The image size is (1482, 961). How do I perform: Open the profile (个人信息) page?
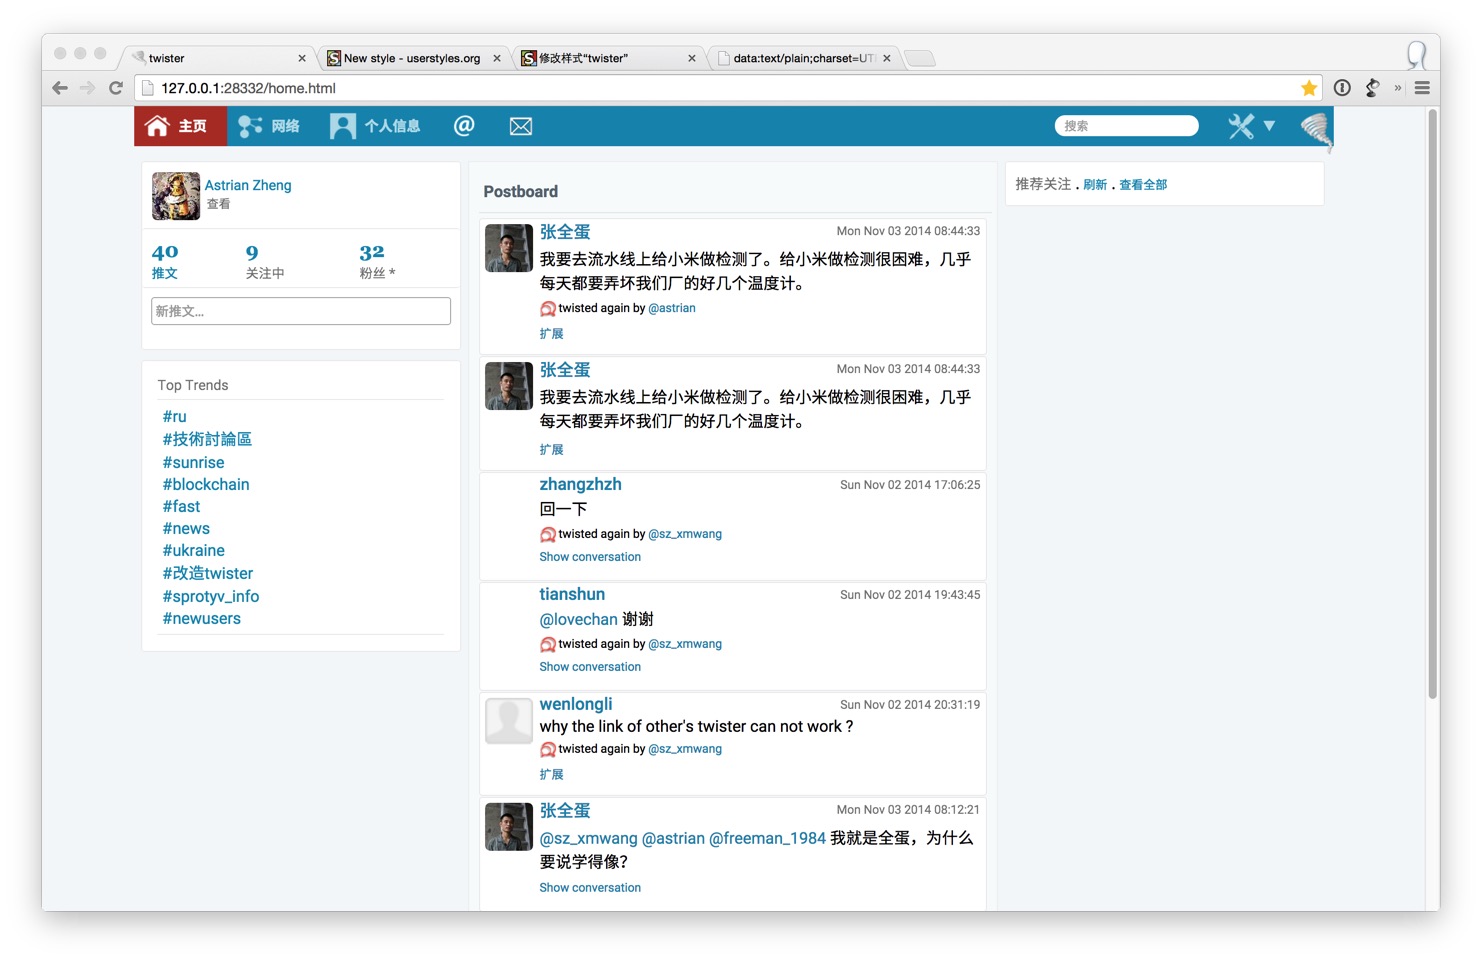click(x=375, y=126)
